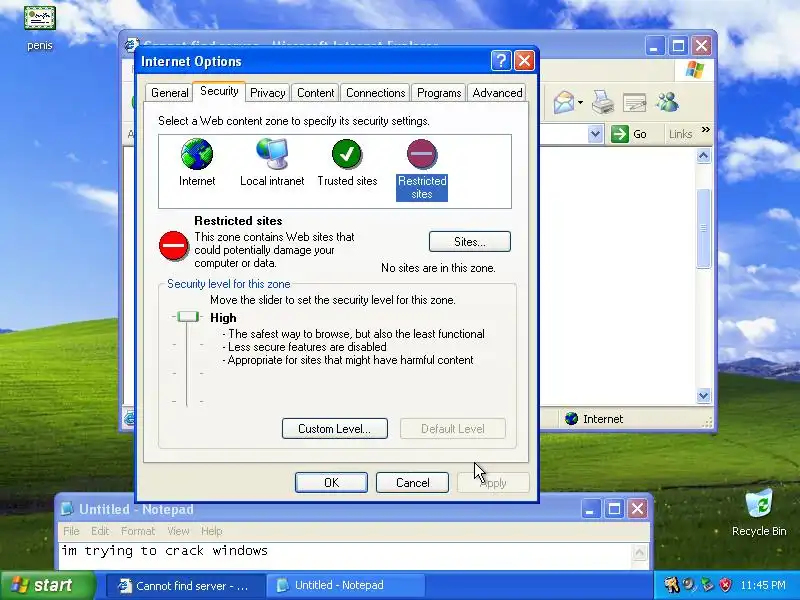Expand the address bar dropdown in Internet Explorer
The width and height of the screenshot is (800, 600).
[595, 134]
